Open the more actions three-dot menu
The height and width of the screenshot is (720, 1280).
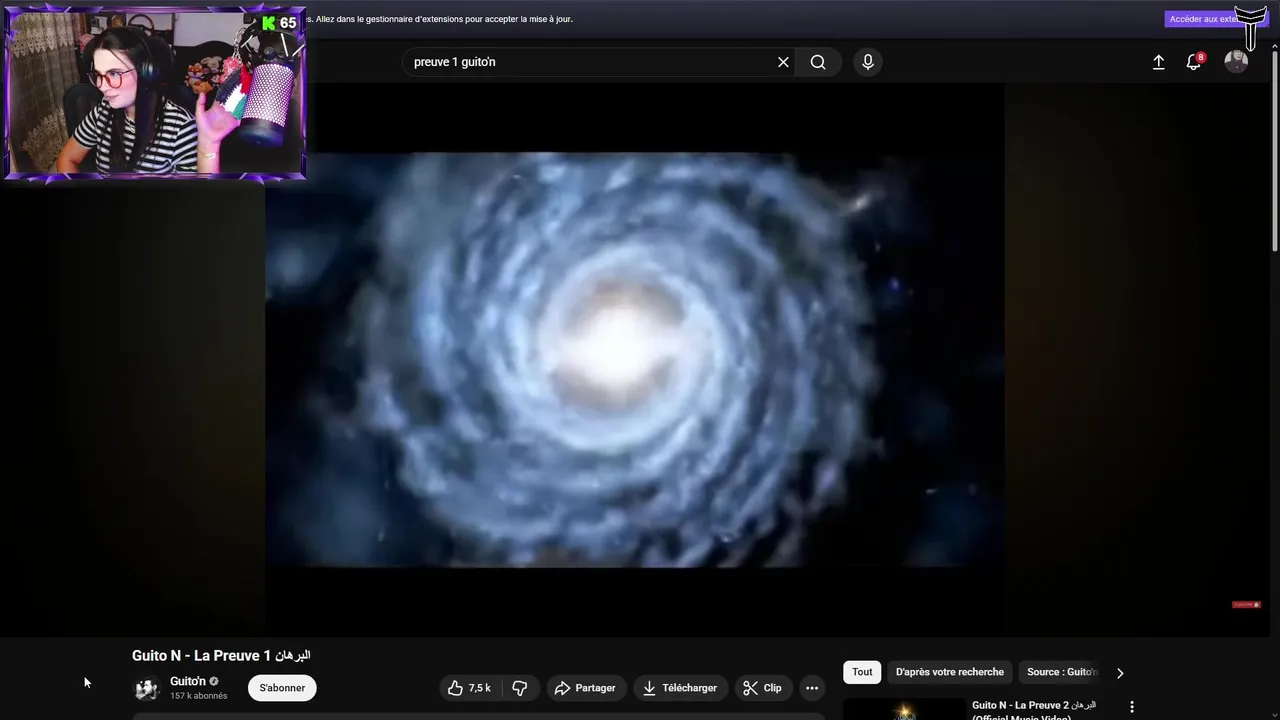tap(812, 688)
